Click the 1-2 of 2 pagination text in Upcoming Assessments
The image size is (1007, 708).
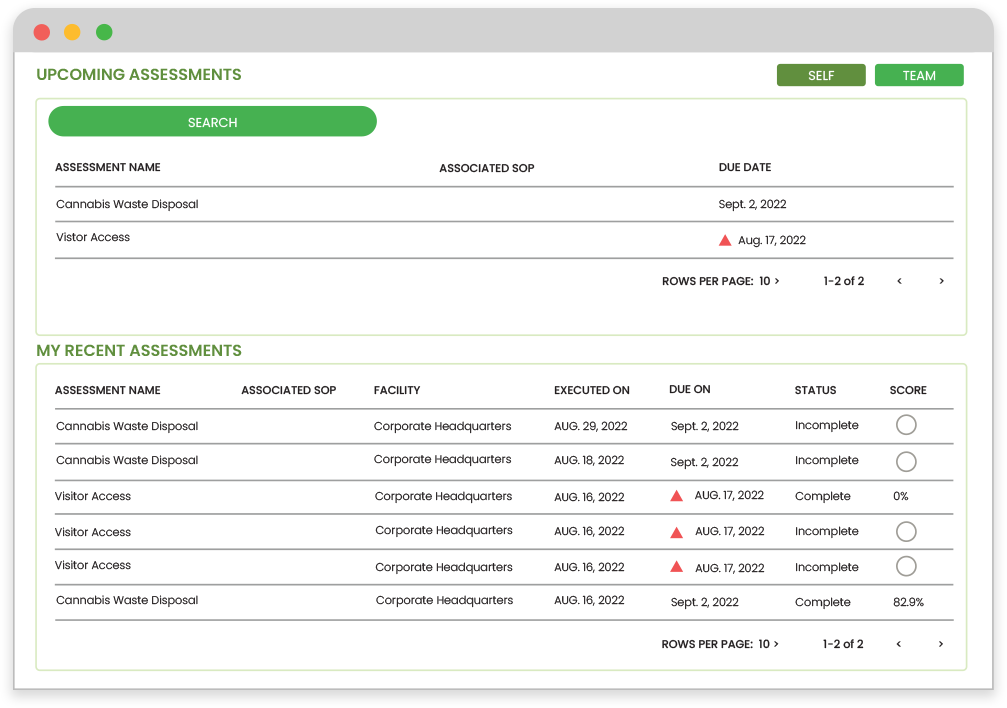click(844, 281)
